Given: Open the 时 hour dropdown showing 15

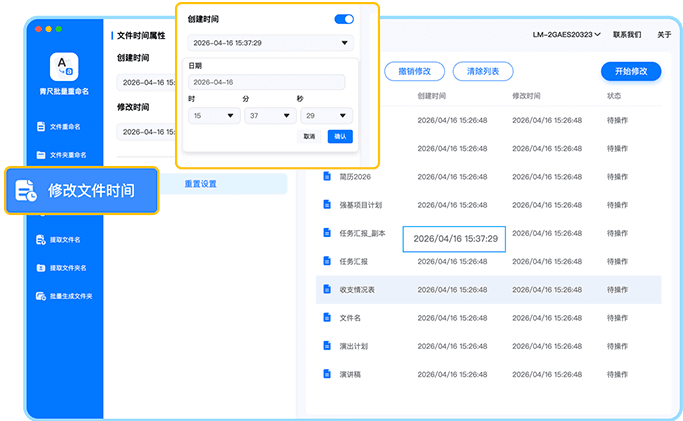Looking at the screenshot, I should pos(213,116).
